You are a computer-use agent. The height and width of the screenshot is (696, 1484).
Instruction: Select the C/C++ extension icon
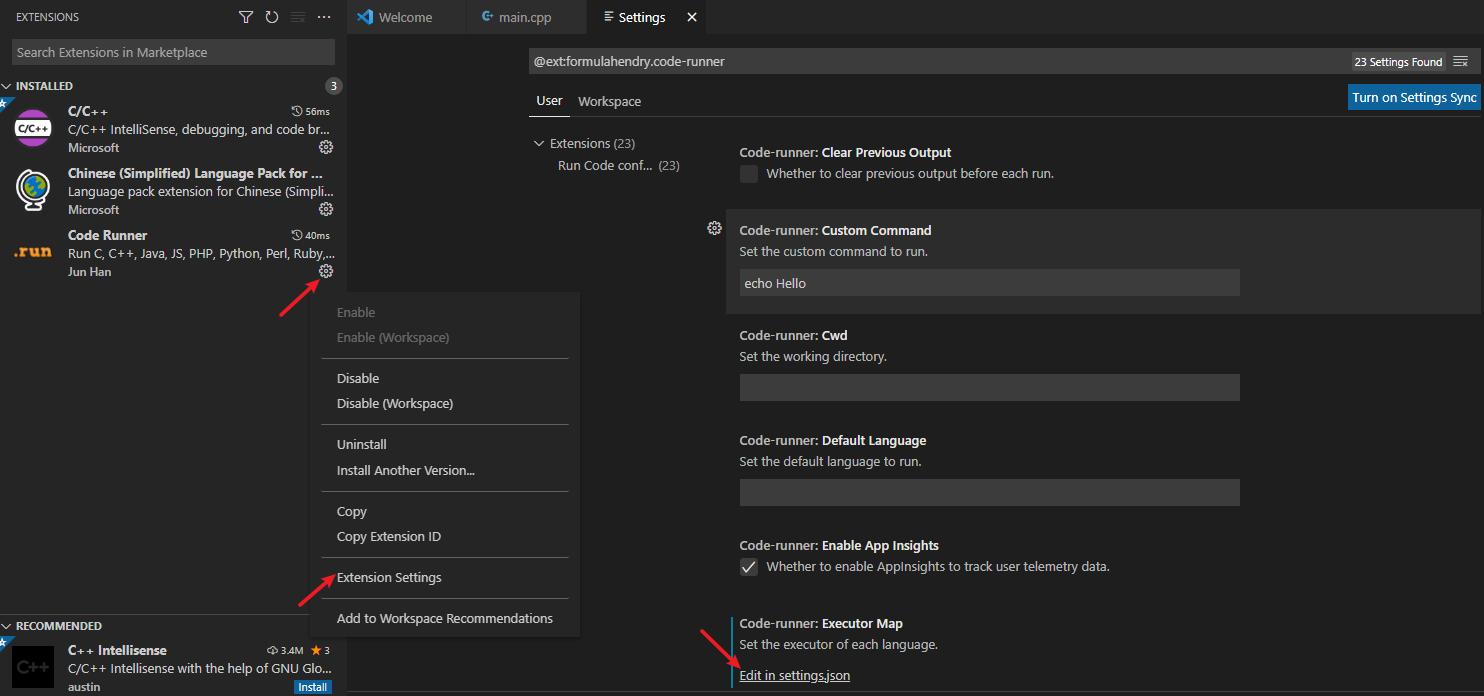click(x=33, y=128)
